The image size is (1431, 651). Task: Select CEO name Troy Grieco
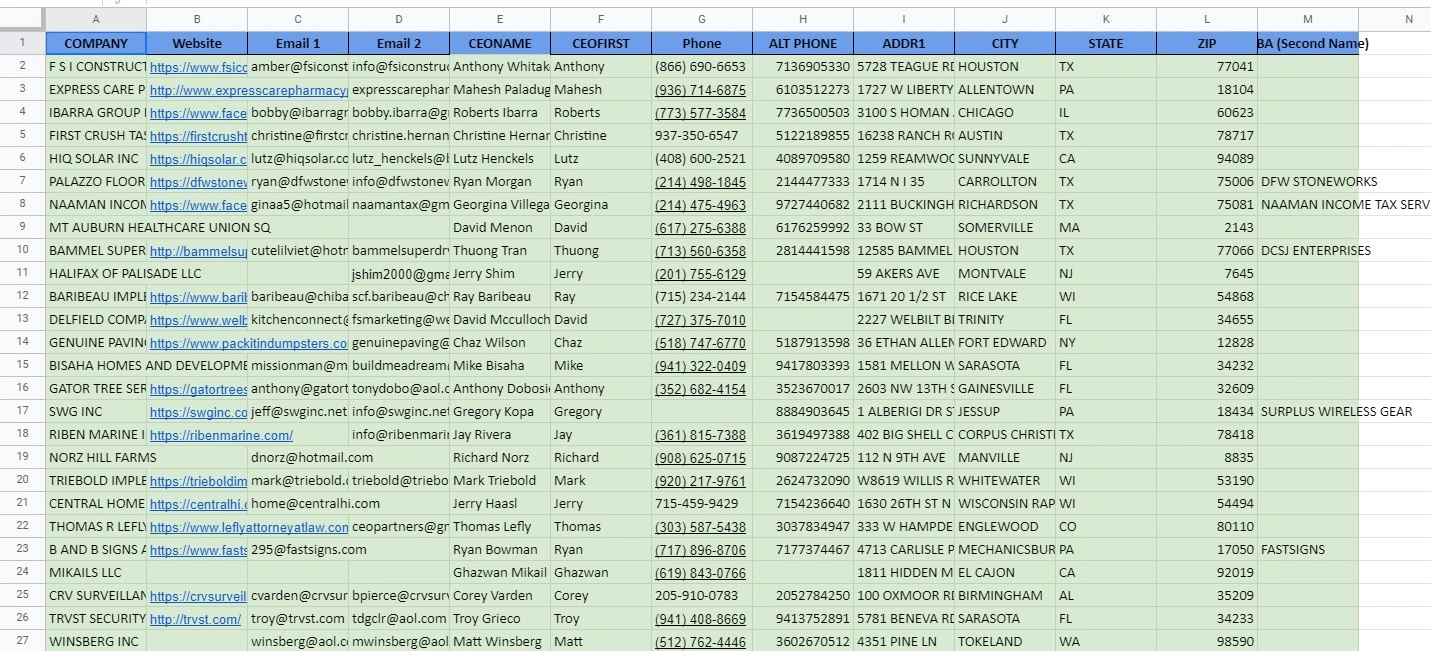coord(500,619)
